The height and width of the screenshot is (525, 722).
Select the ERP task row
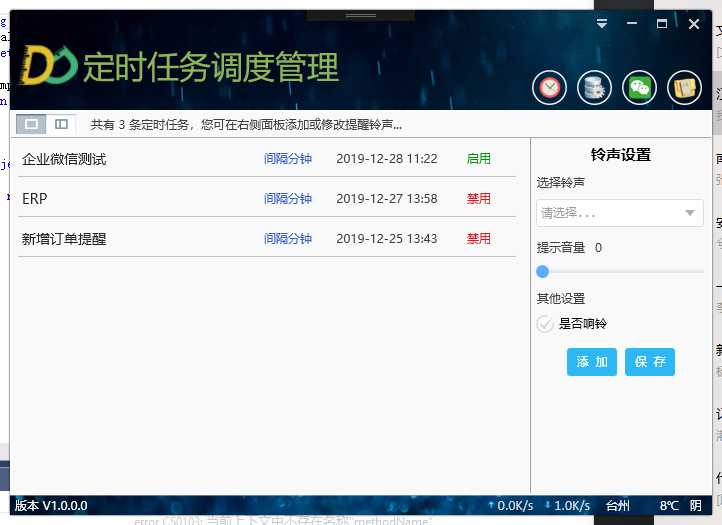(267, 198)
